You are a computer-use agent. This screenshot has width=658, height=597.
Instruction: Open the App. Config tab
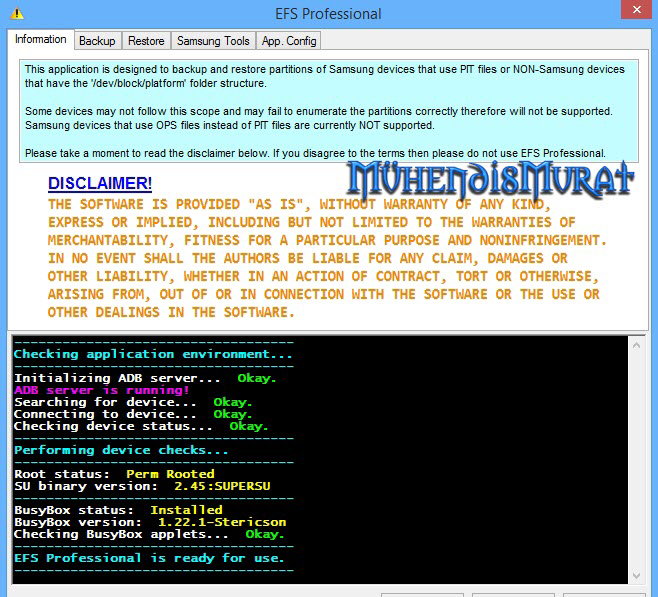(x=288, y=41)
